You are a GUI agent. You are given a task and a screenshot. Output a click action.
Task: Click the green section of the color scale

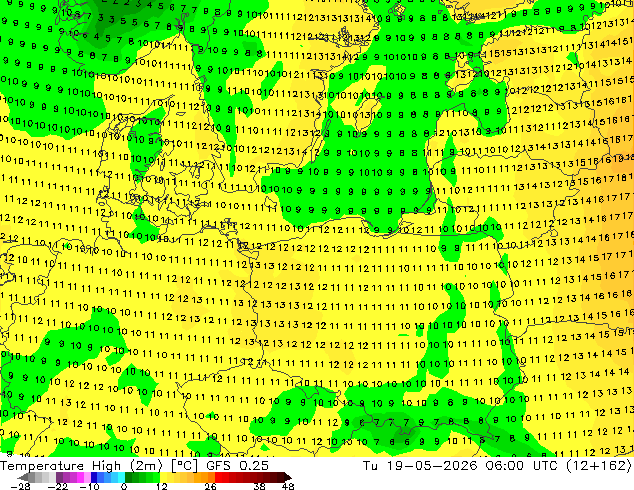pos(142,477)
